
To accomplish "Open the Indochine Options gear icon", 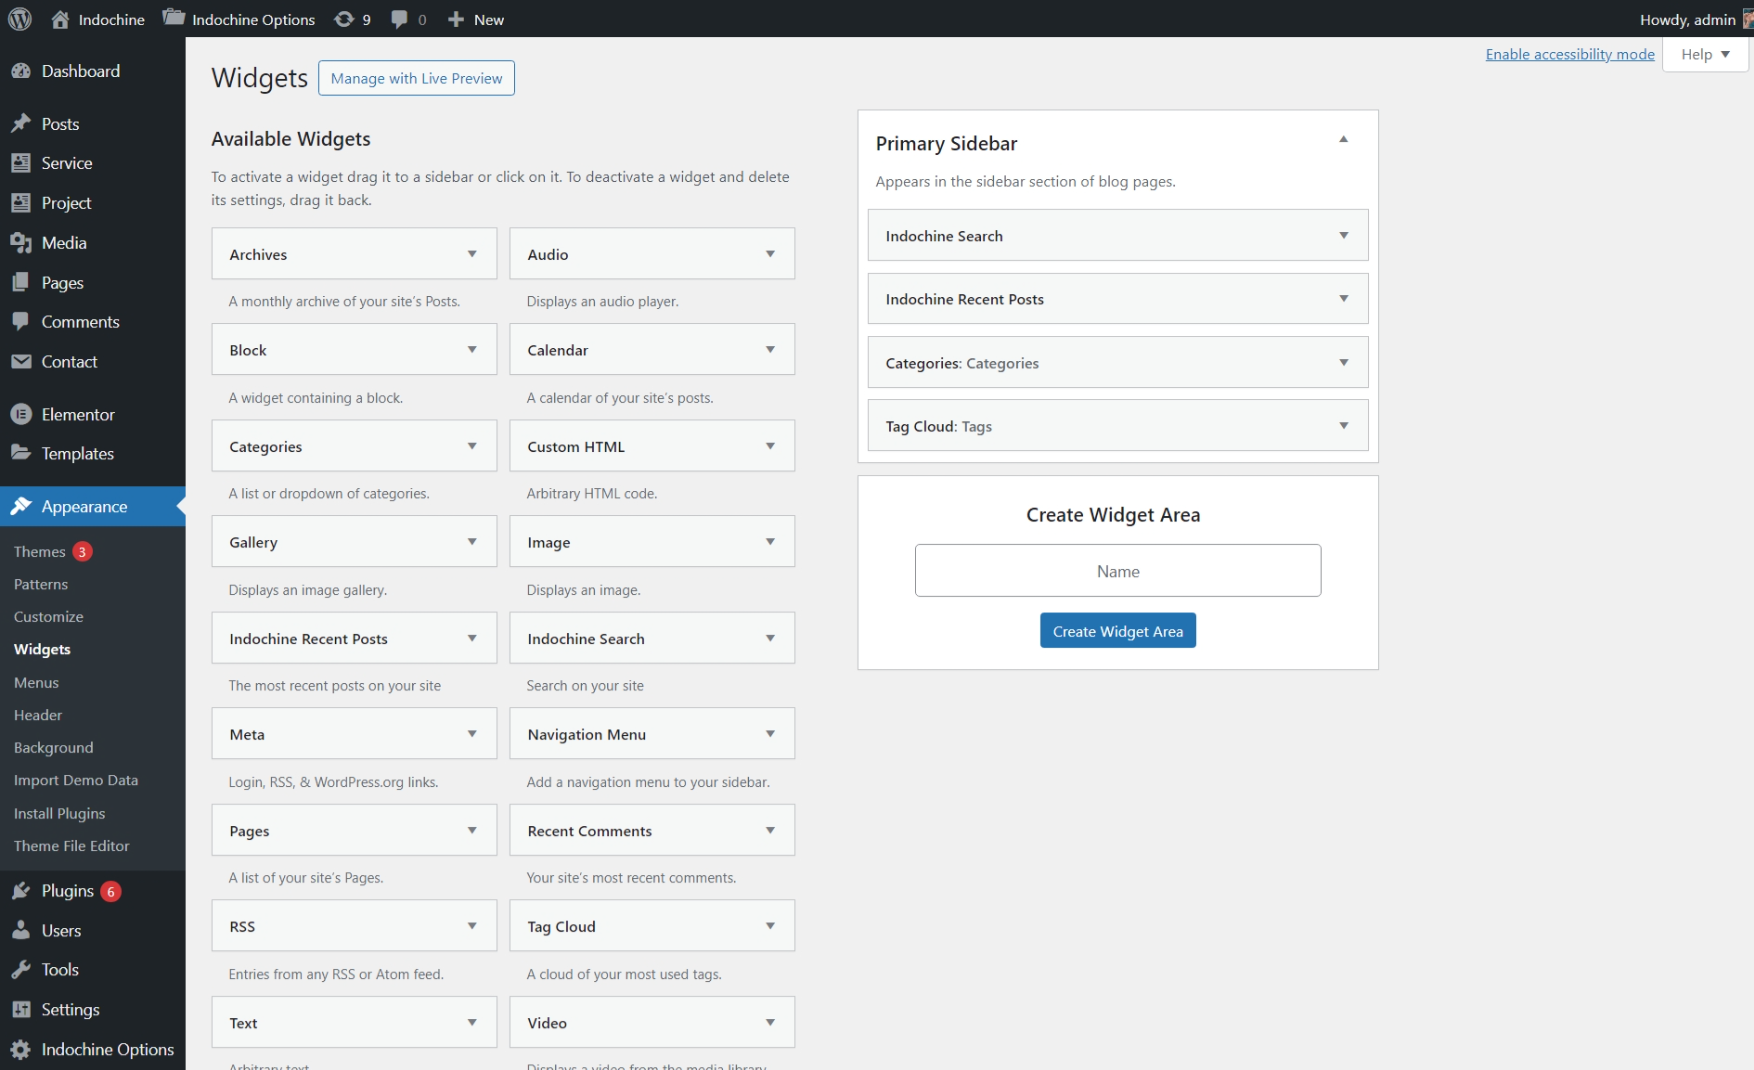I will pos(21,1049).
